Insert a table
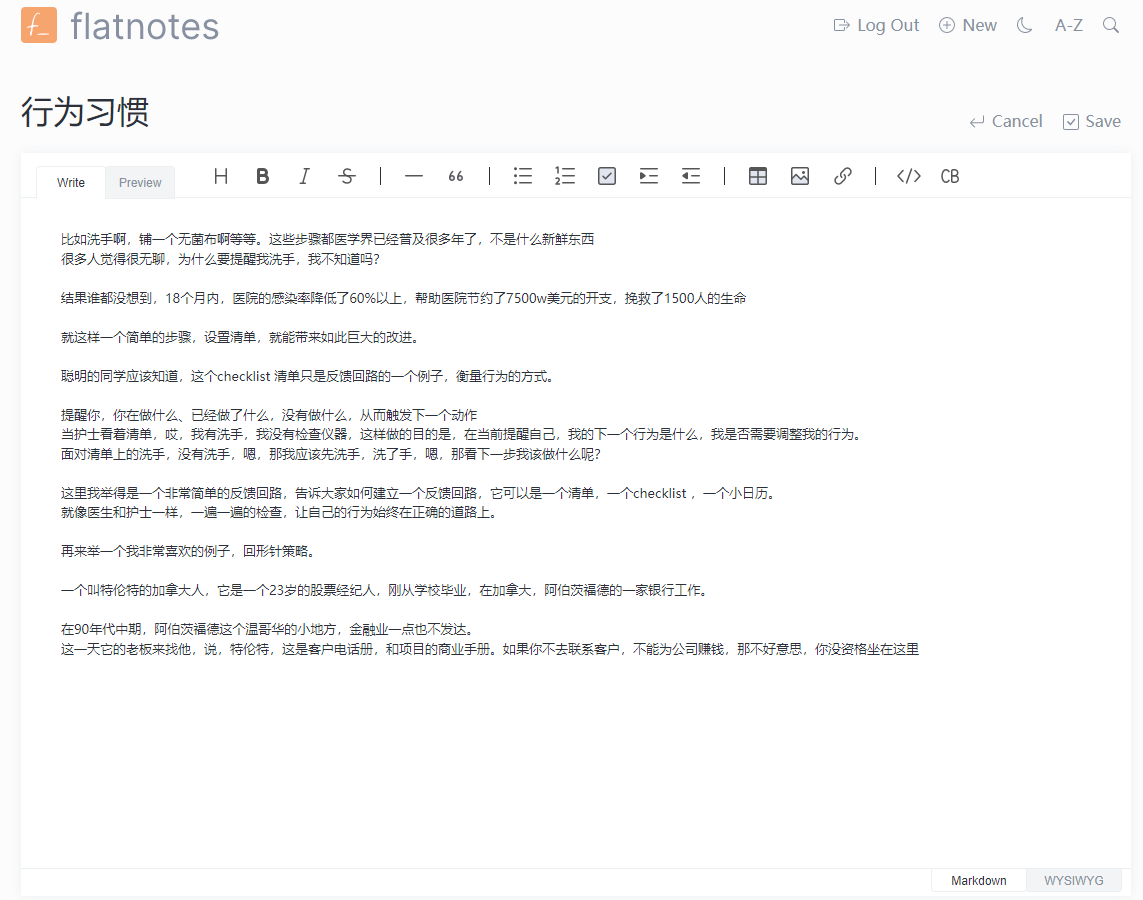The height and width of the screenshot is (900, 1143). [x=757, y=176]
